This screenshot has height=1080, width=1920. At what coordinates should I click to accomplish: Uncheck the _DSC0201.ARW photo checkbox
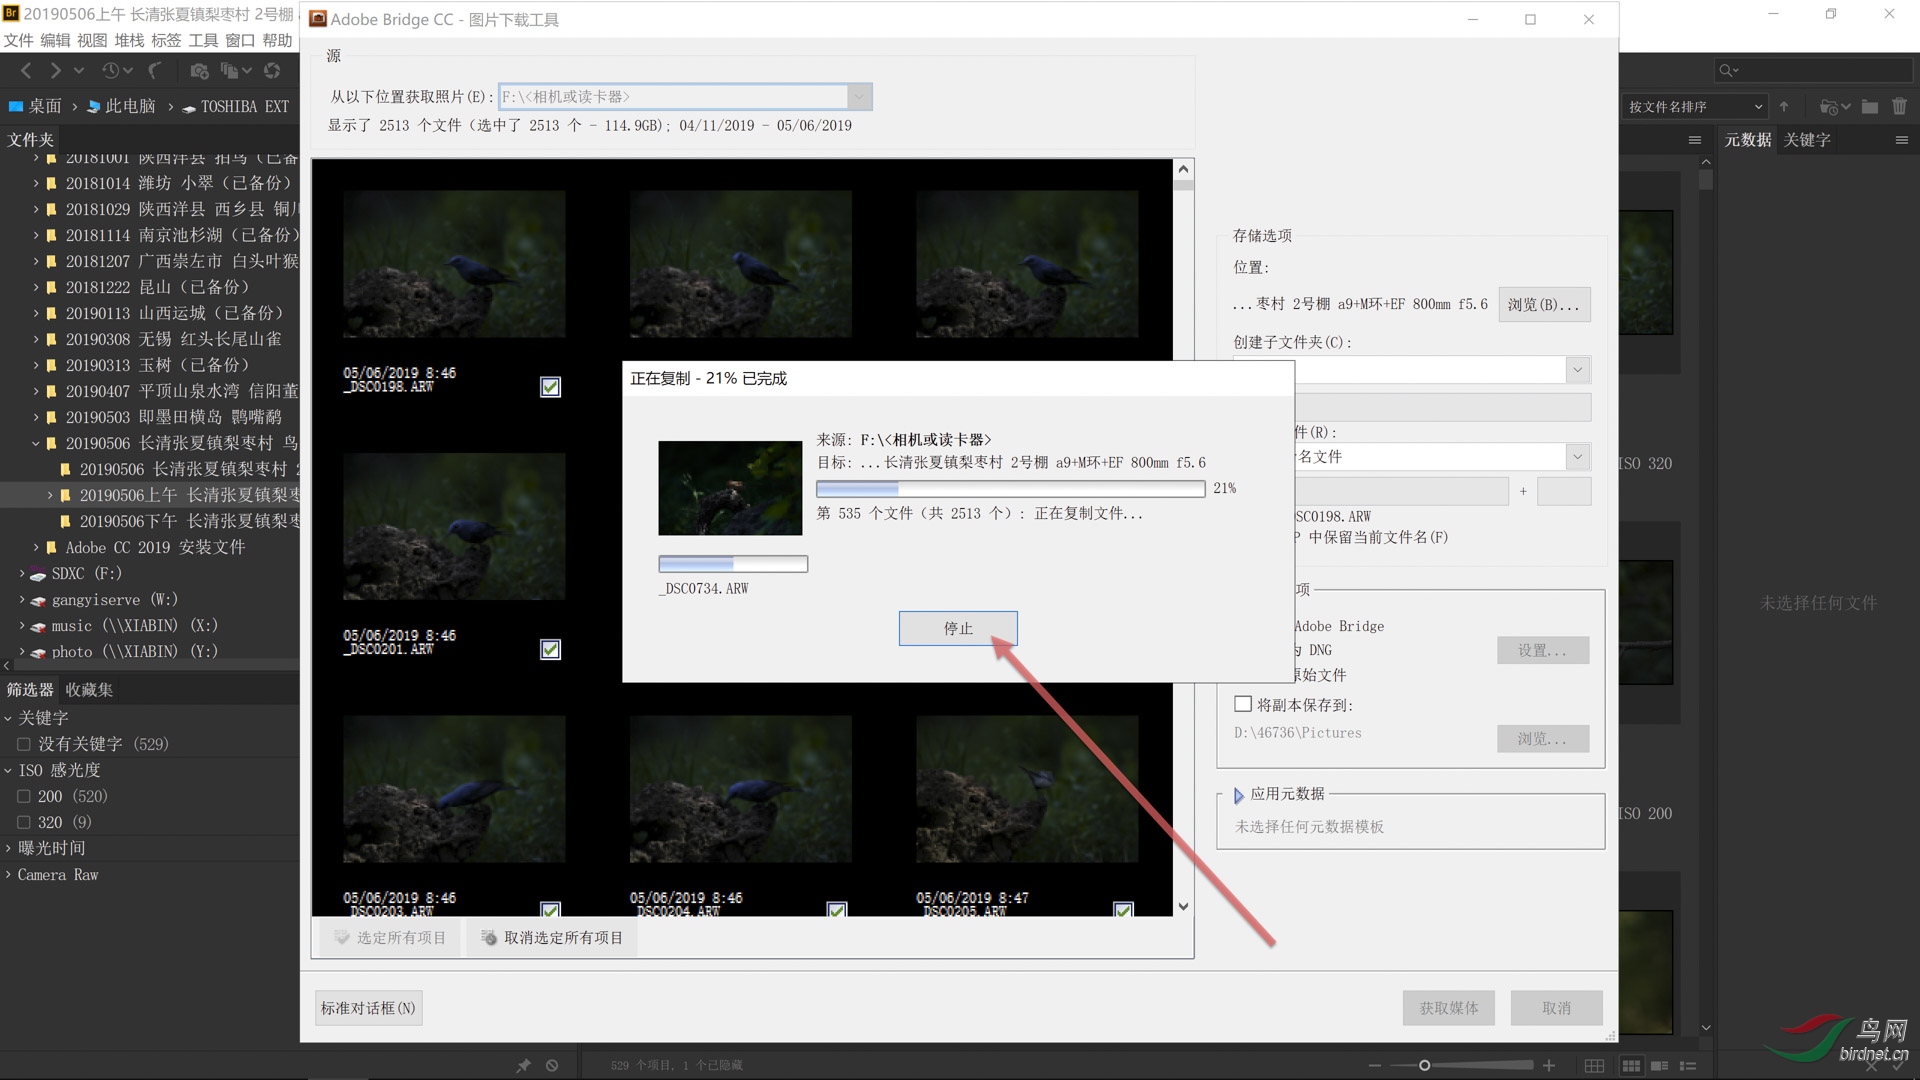550,650
